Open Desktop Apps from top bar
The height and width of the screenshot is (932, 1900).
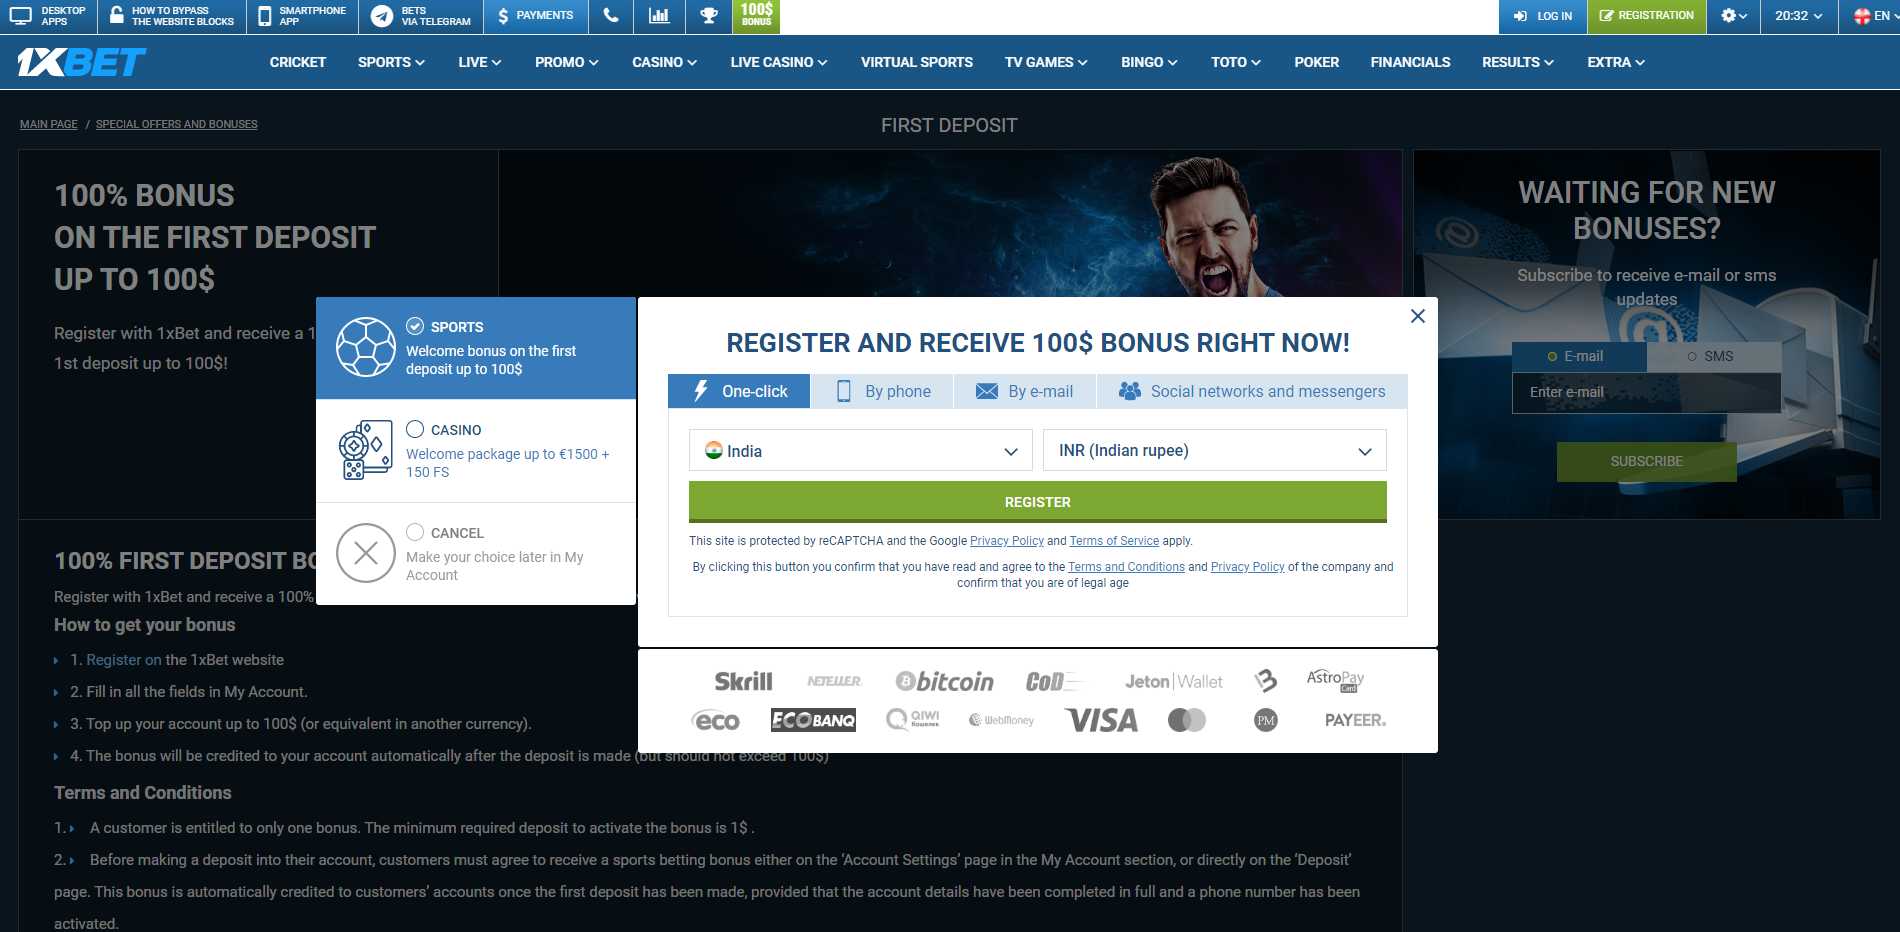48,16
